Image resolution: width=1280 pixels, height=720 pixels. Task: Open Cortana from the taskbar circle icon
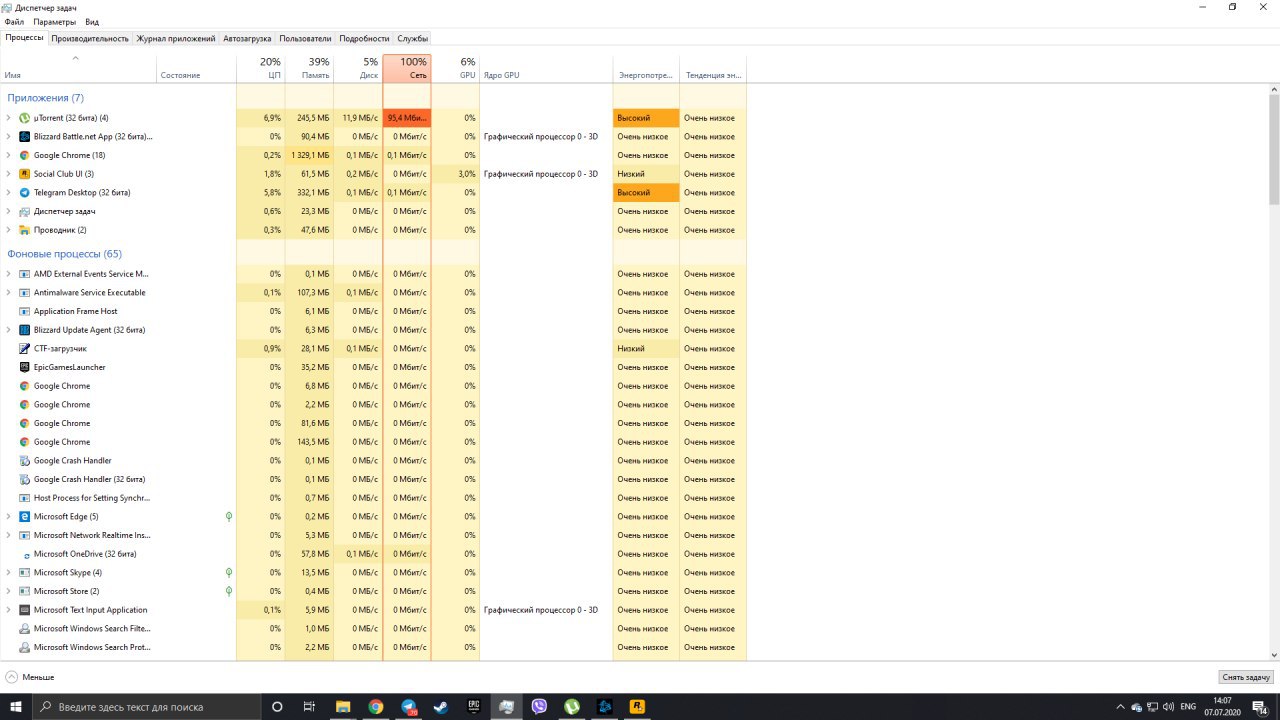tap(277, 706)
